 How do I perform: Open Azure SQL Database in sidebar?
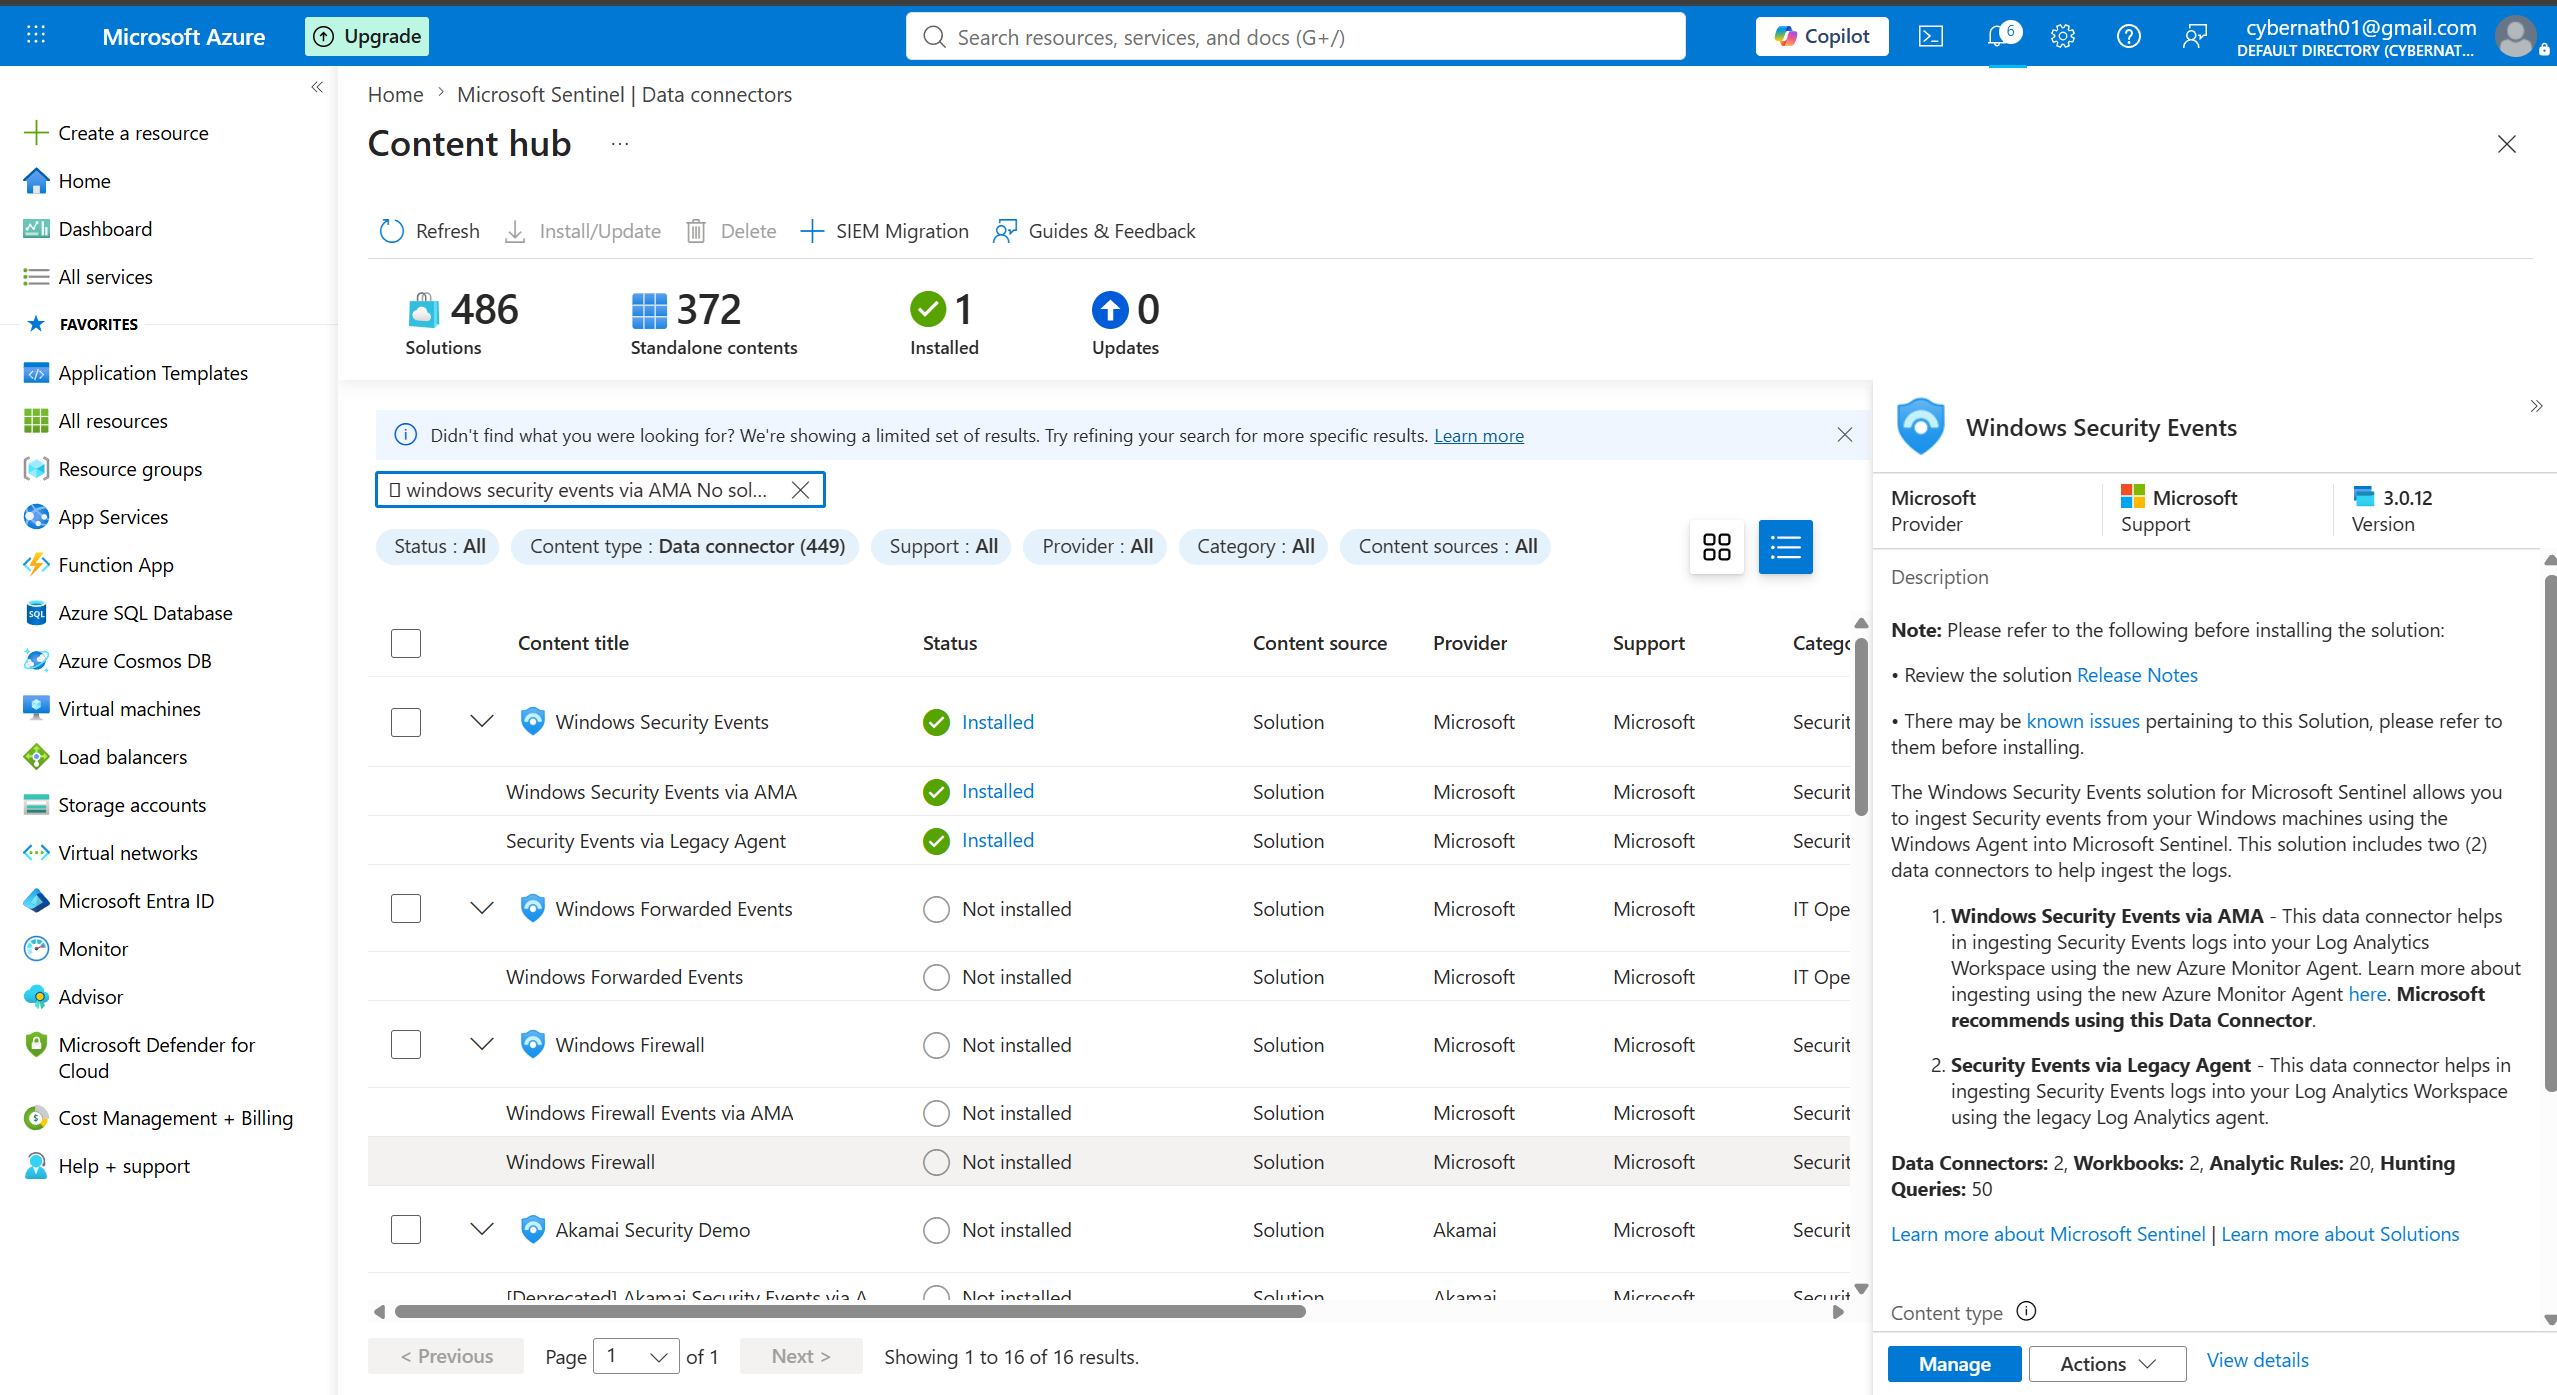145,613
